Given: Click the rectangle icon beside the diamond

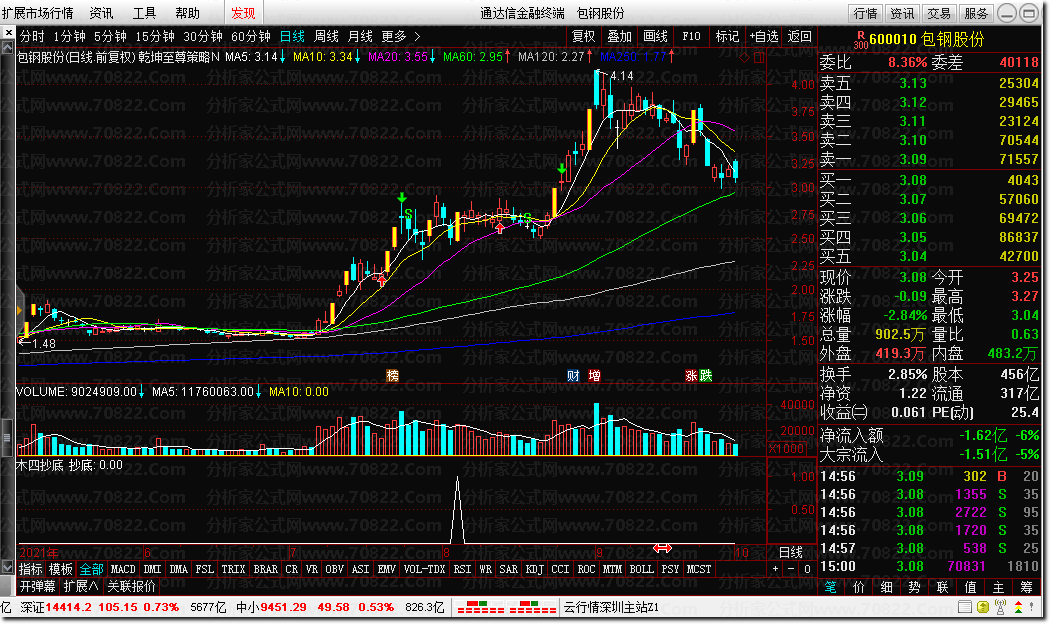Looking at the screenshot, I should [x=758, y=58].
